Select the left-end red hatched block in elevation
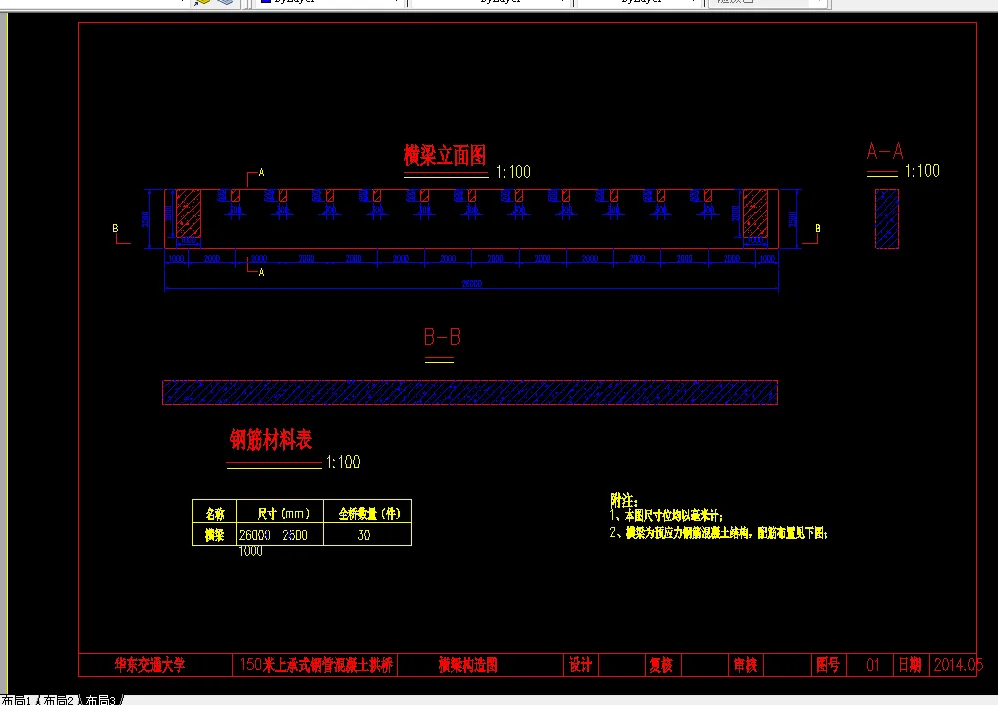This screenshot has width=998, height=705. click(x=188, y=213)
